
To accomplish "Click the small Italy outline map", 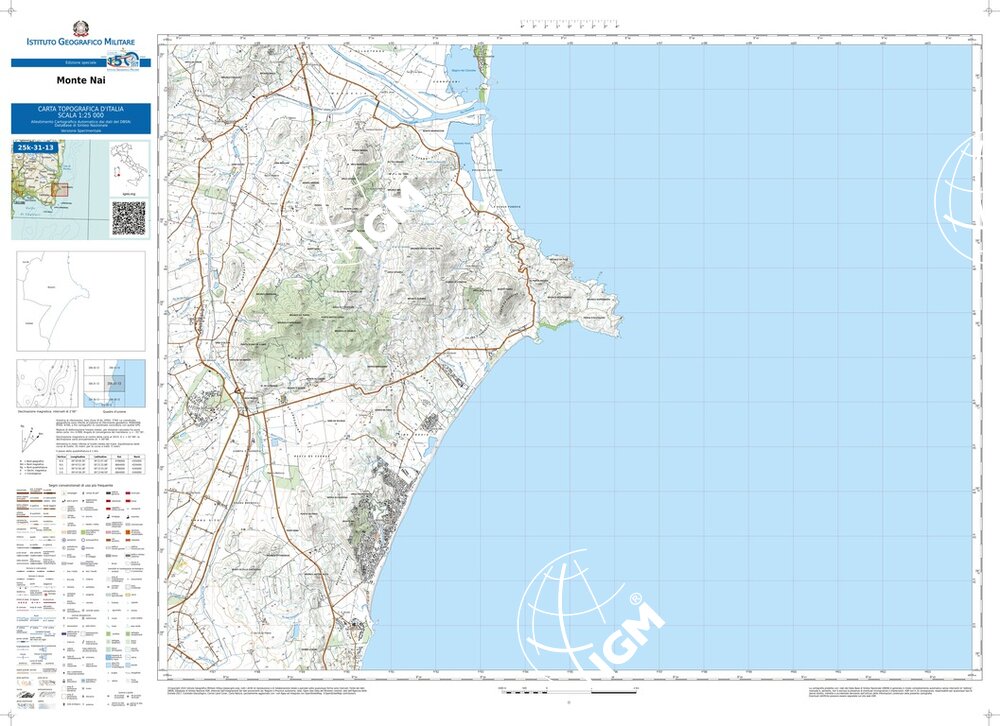I will (x=128, y=166).
